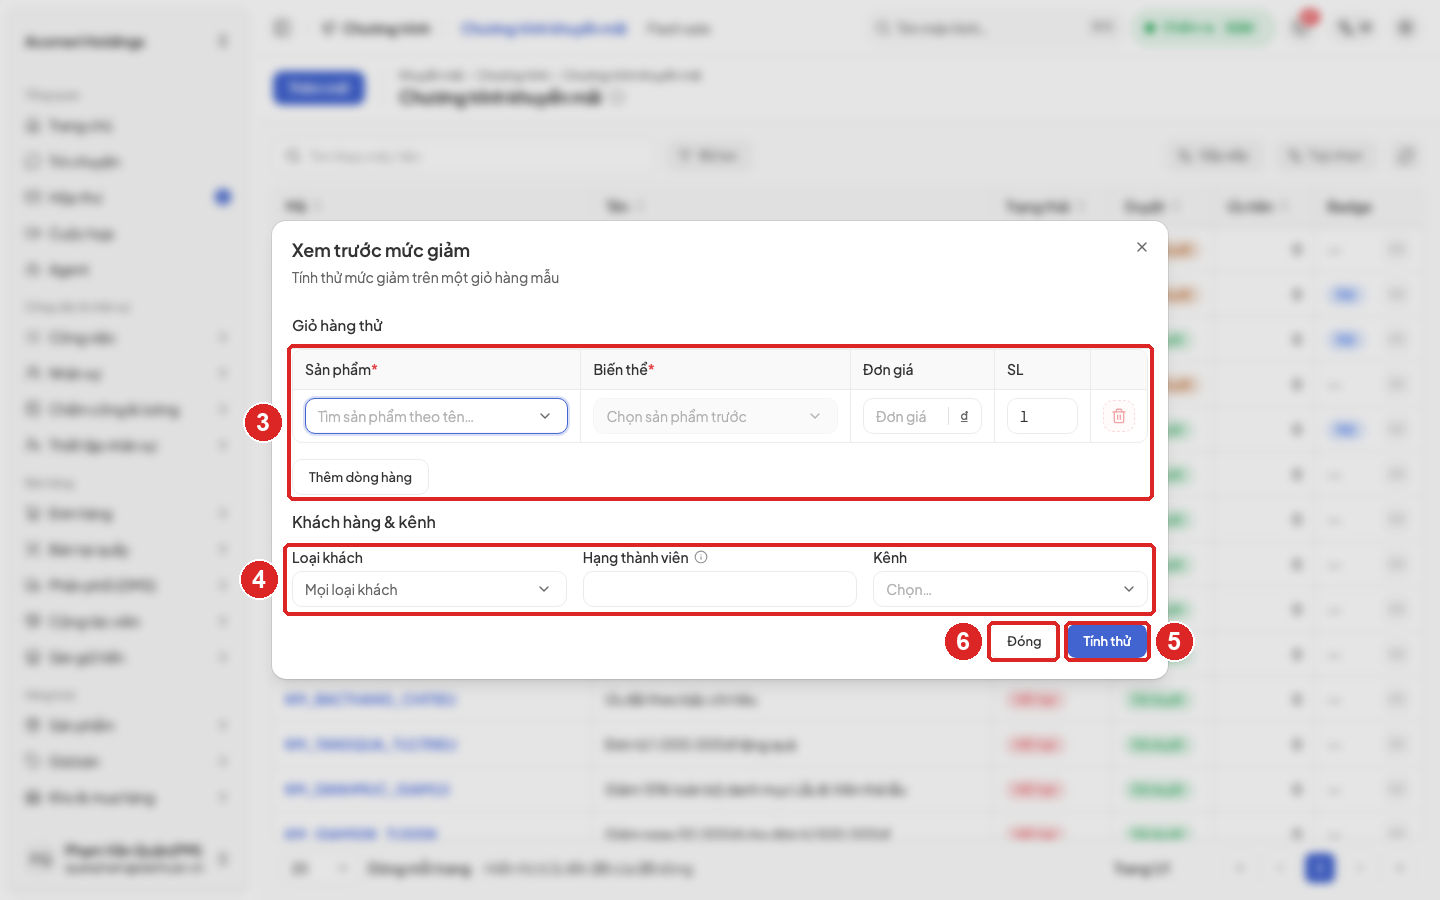This screenshot has height=900, width=1440.
Task: Open the Sản phẩm search dropdown
Action: pyautogui.click(x=436, y=416)
